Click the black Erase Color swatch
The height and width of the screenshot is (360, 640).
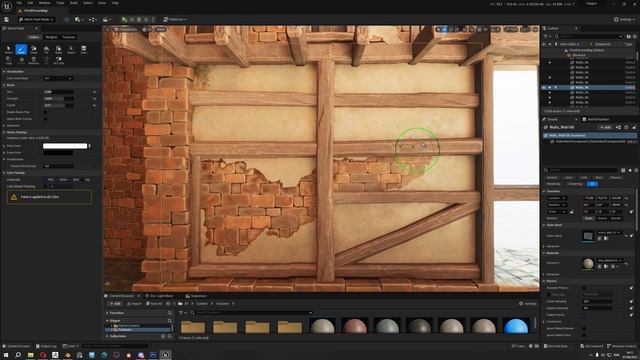[x=58, y=153]
